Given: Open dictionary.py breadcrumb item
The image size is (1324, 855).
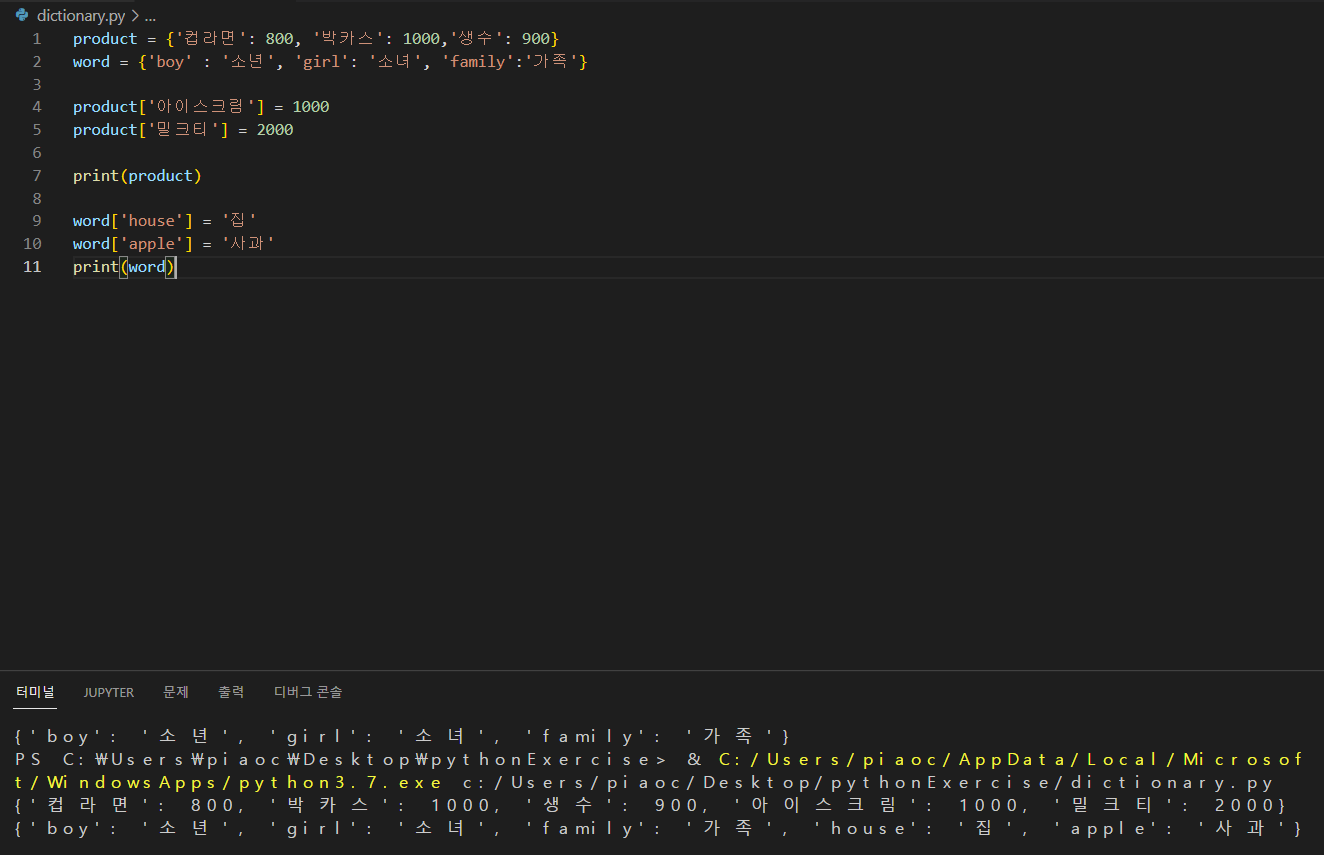Looking at the screenshot, I should click(81, 15).
